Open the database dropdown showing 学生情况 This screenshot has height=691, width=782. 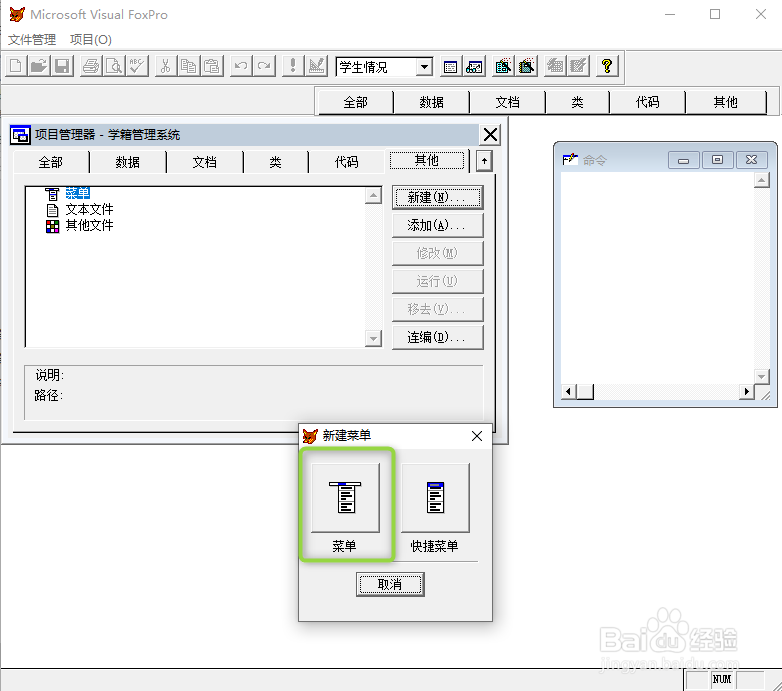coord(424,67)
